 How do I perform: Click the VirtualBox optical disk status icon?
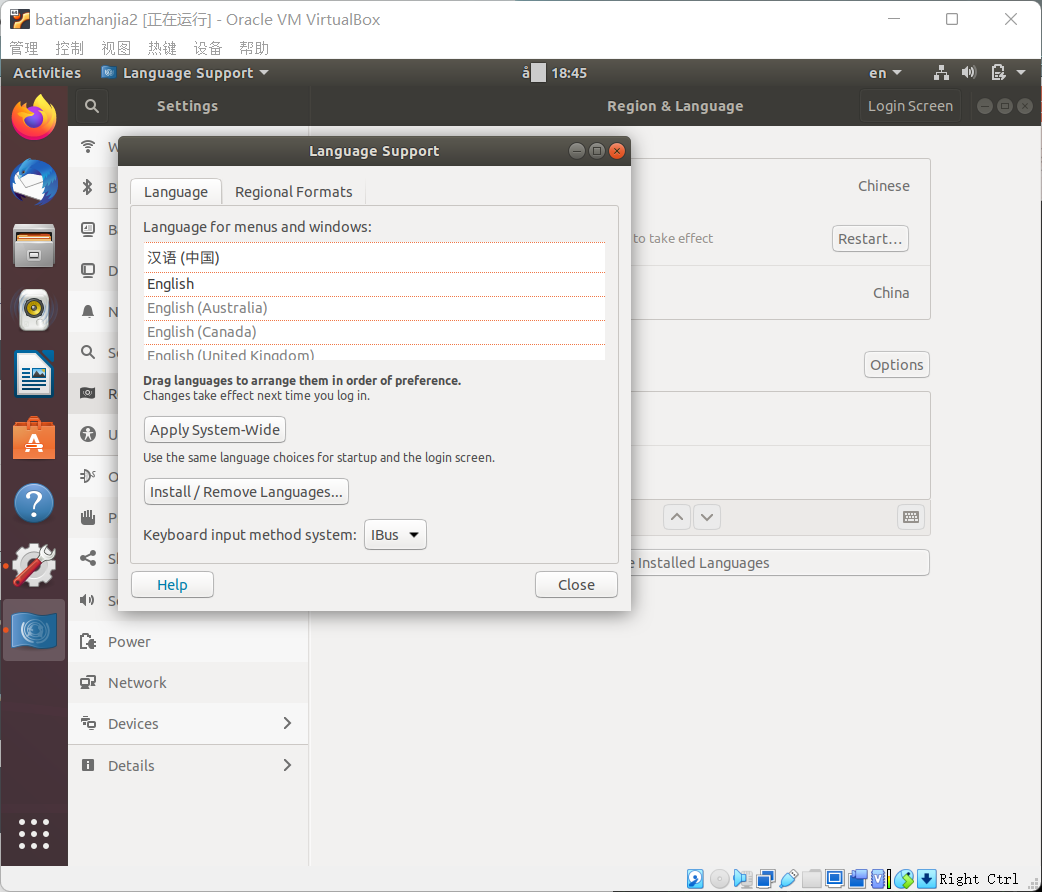point(719,879)
